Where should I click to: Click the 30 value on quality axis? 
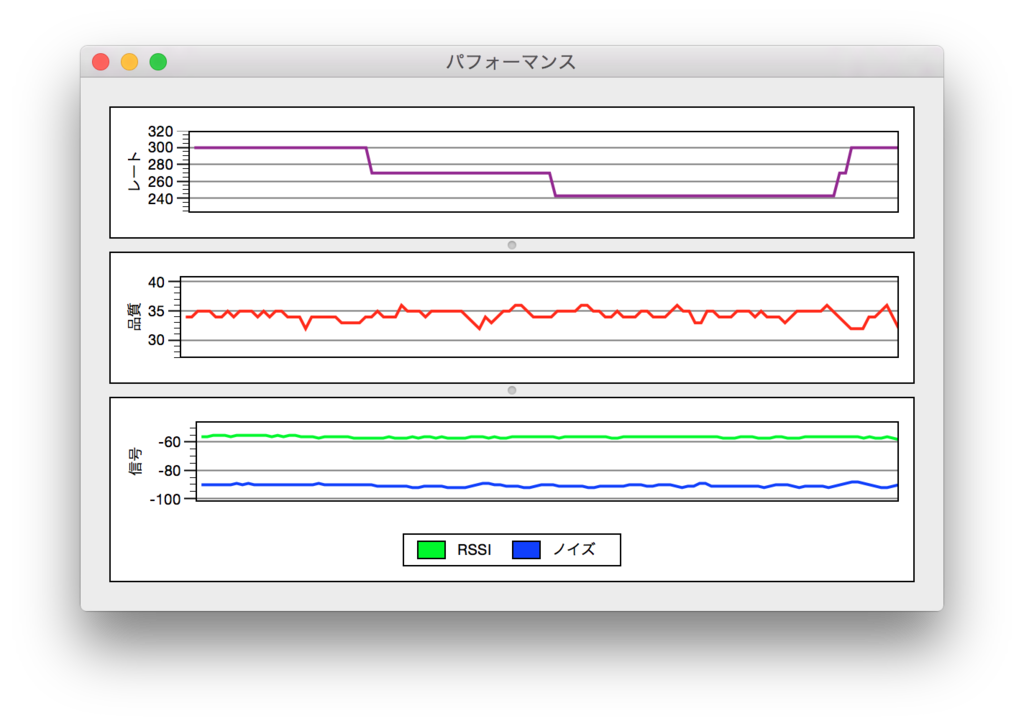click(x=157, y=339)
